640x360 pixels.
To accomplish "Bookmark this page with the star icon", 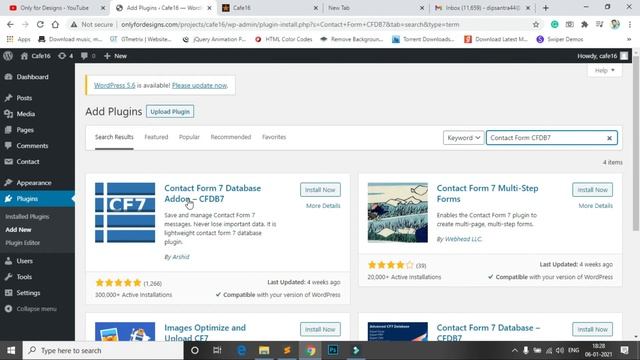I will click(536, 24).
